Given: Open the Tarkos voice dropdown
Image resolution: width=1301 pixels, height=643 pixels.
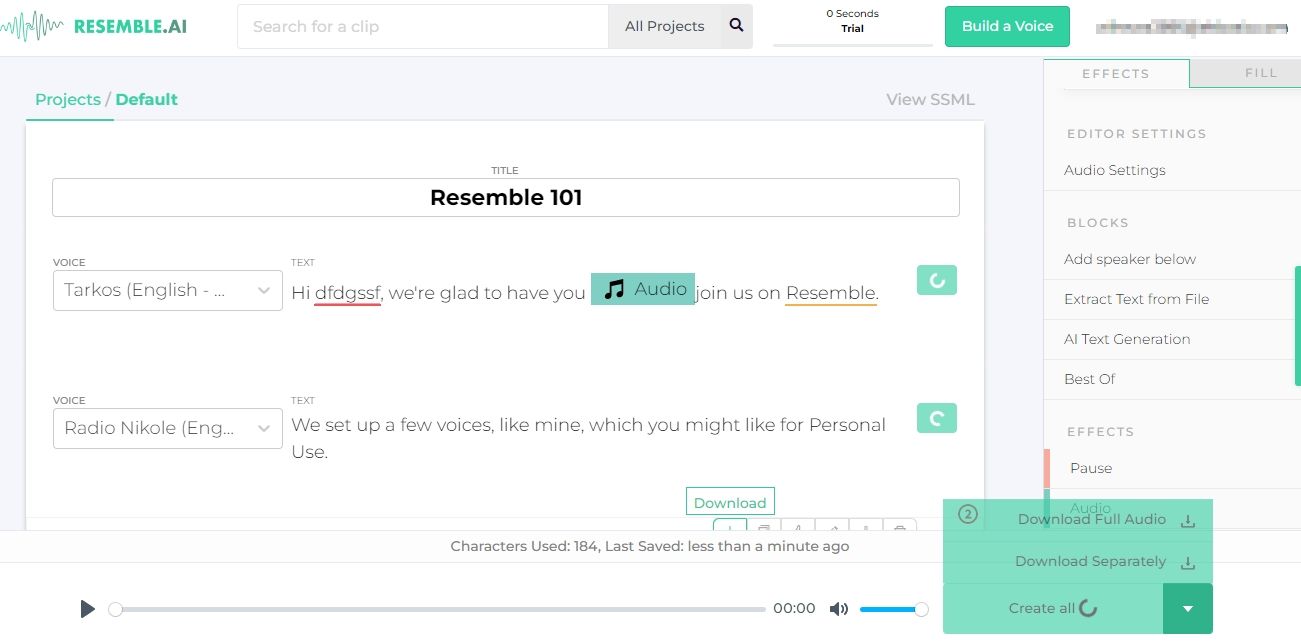Looking at the screenshot, I should click(x=168, y=290).
